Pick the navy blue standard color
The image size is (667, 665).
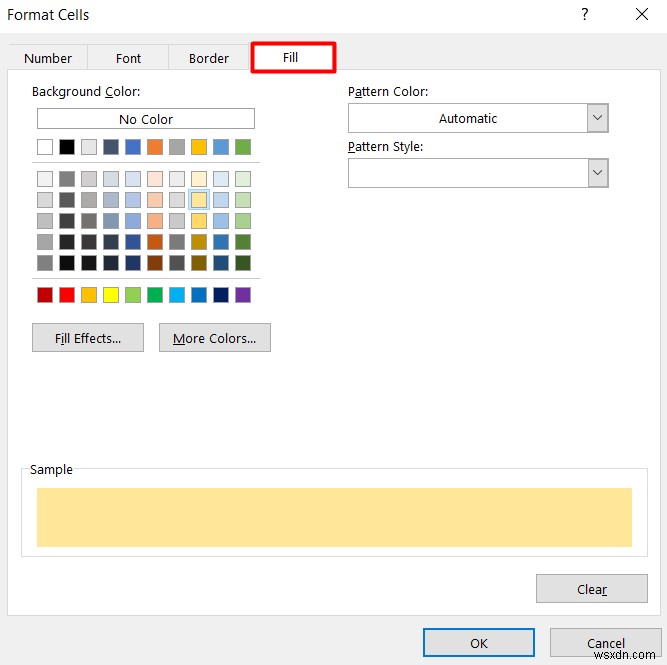(221, 295)
